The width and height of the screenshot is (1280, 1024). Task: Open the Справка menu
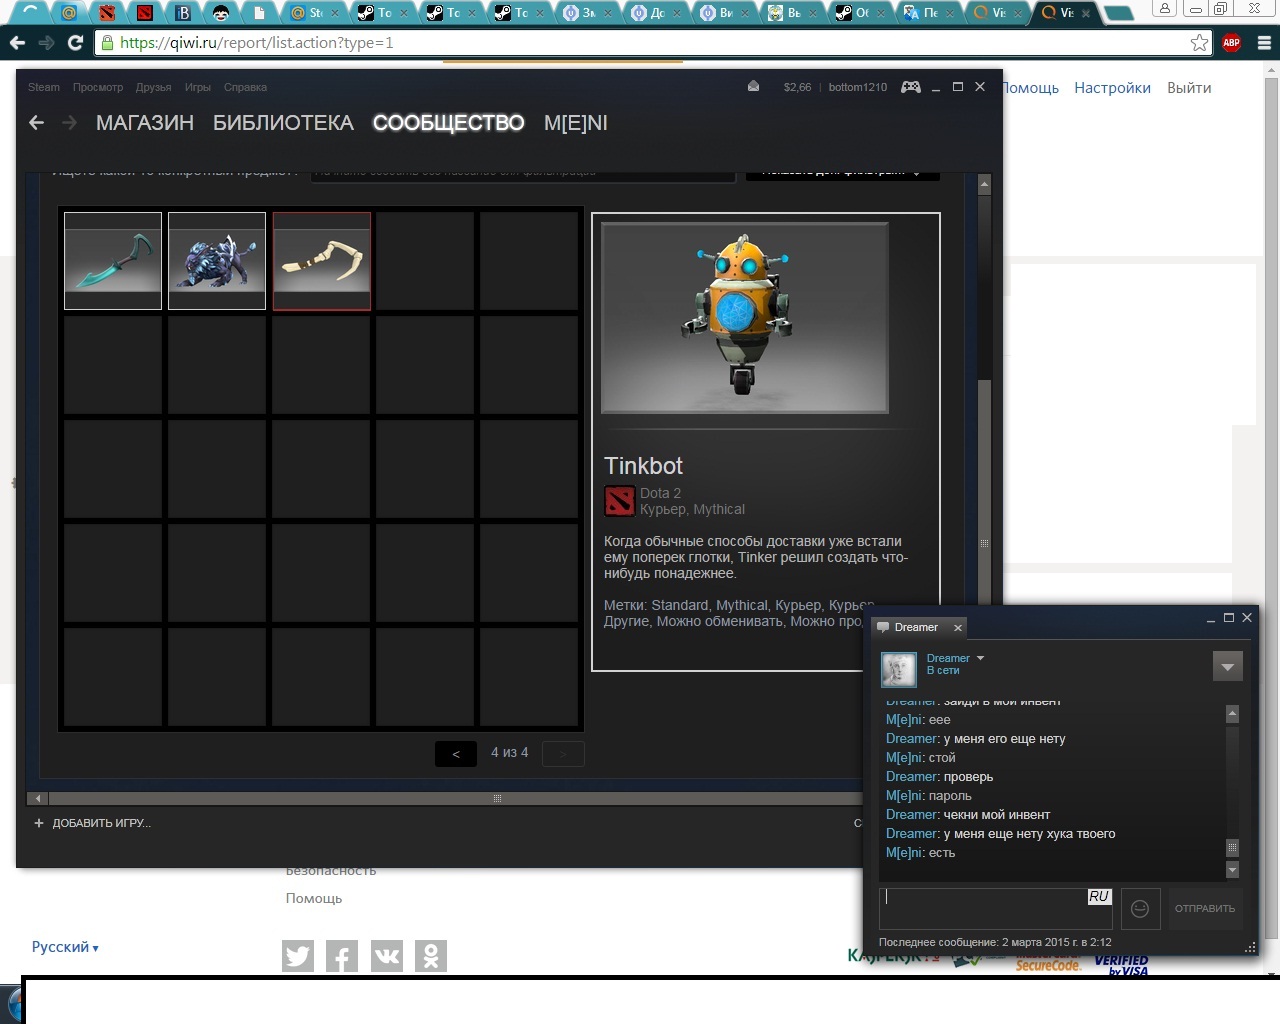coord(245,87)
